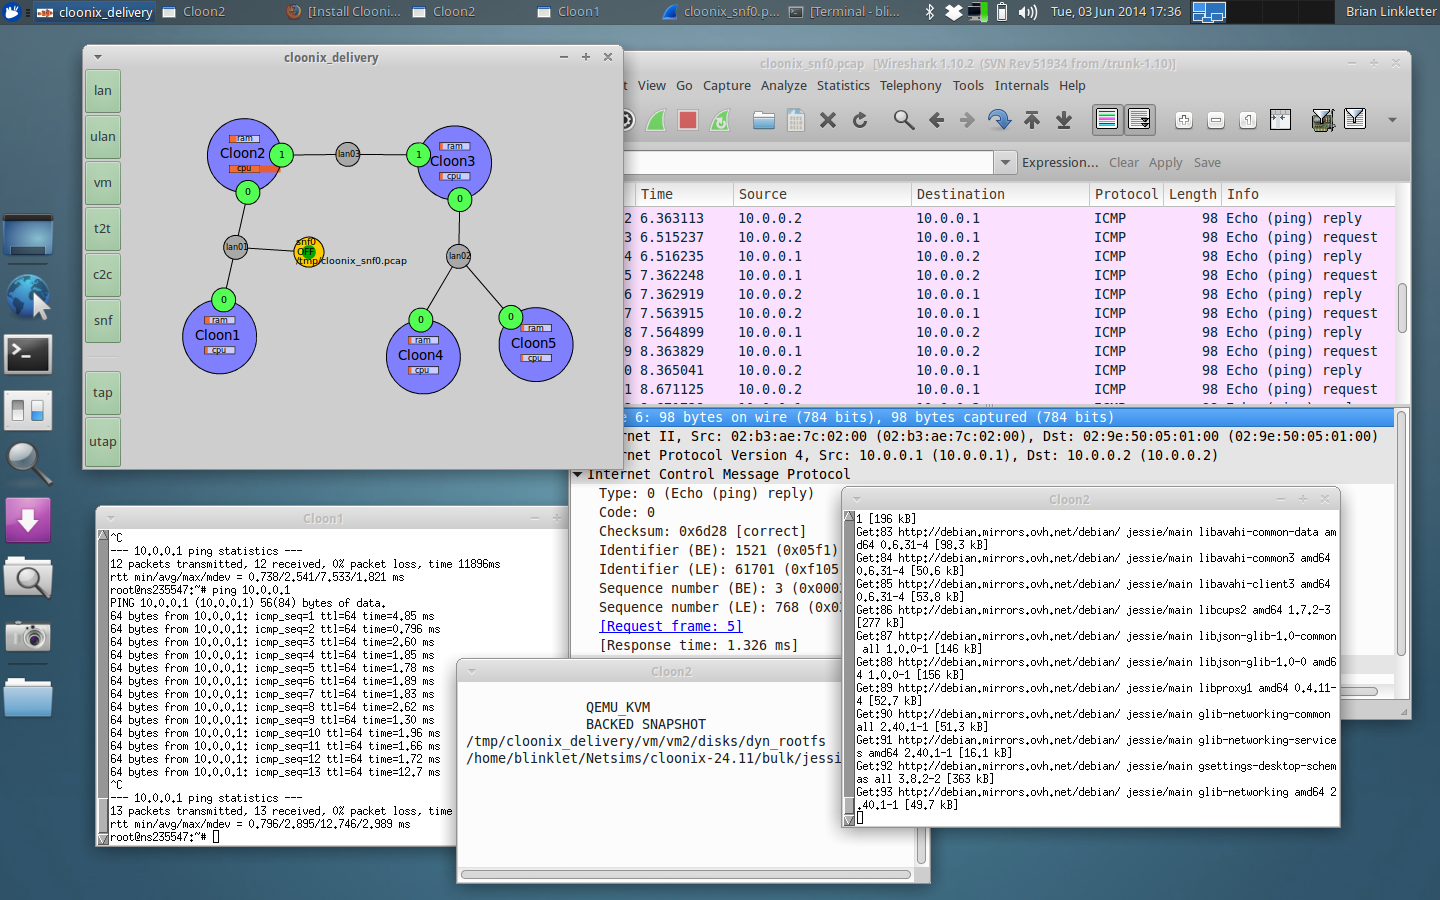Click the ulan button in cloonix_delivery

(103, 137)
